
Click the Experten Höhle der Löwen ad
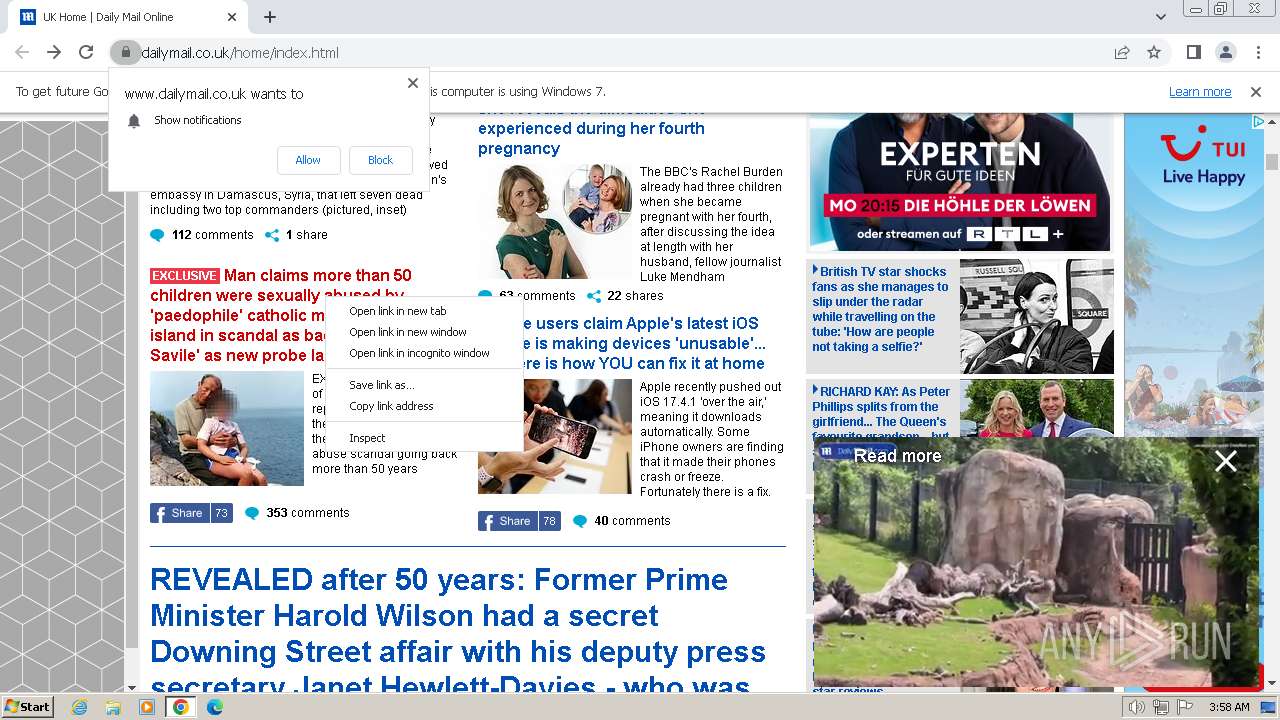961,182
